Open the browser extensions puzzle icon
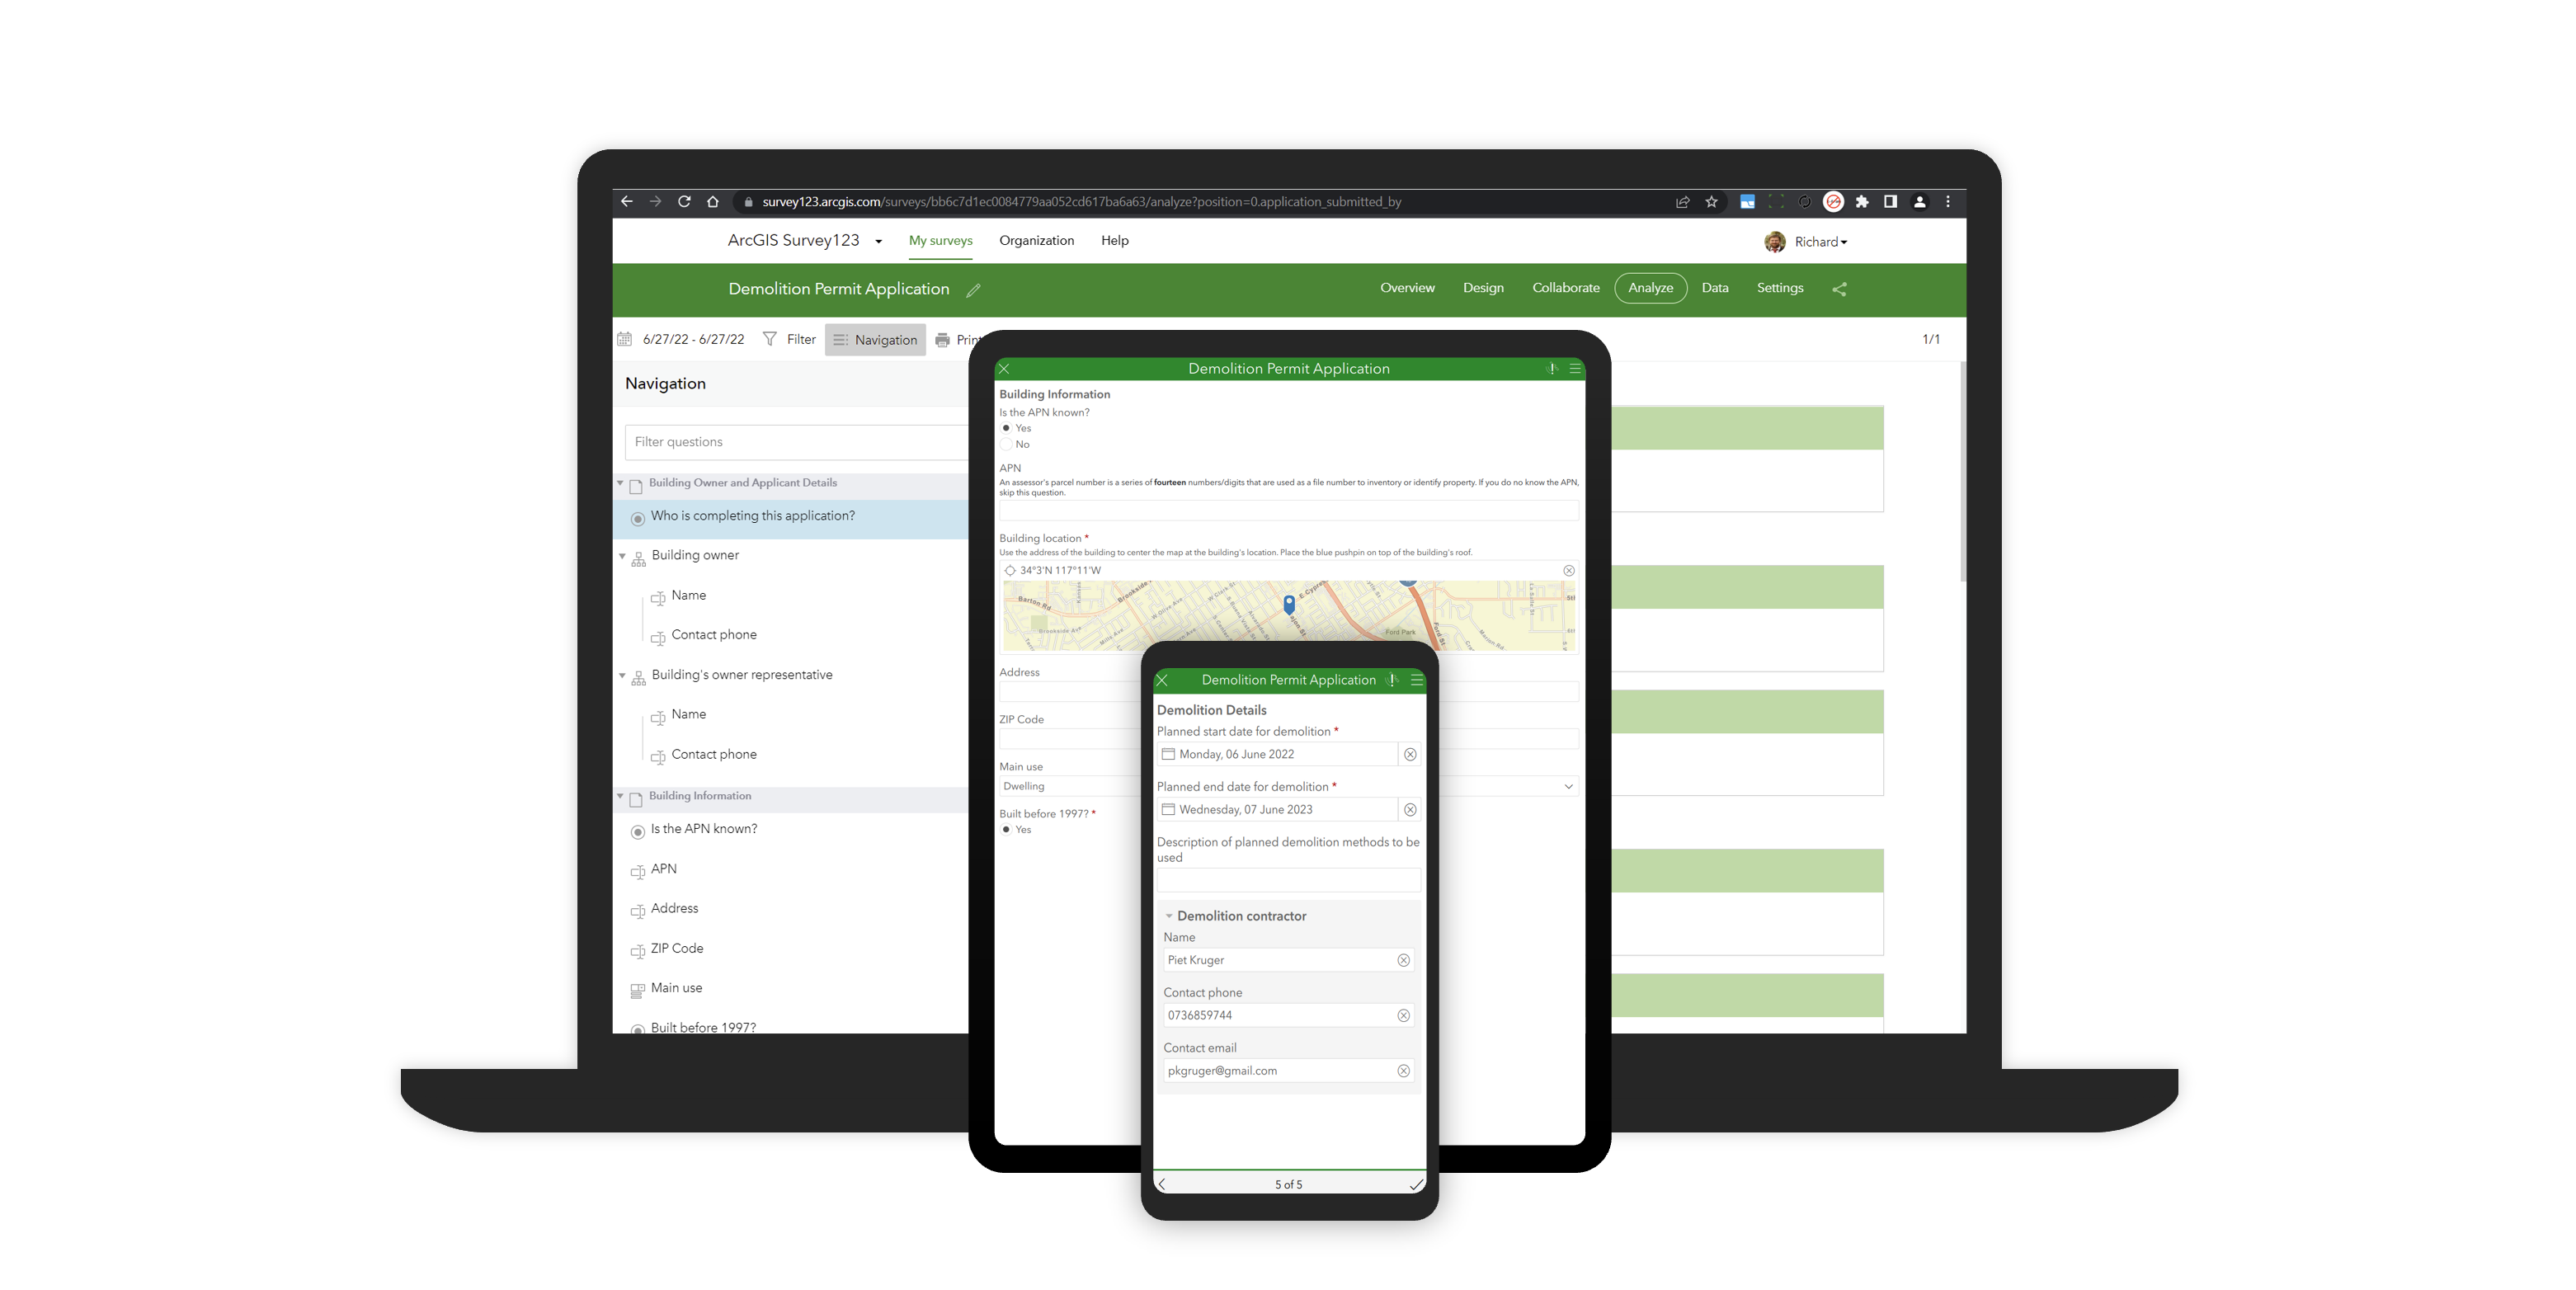This screenshot has height=1290, width=2576. (1862, 201)
